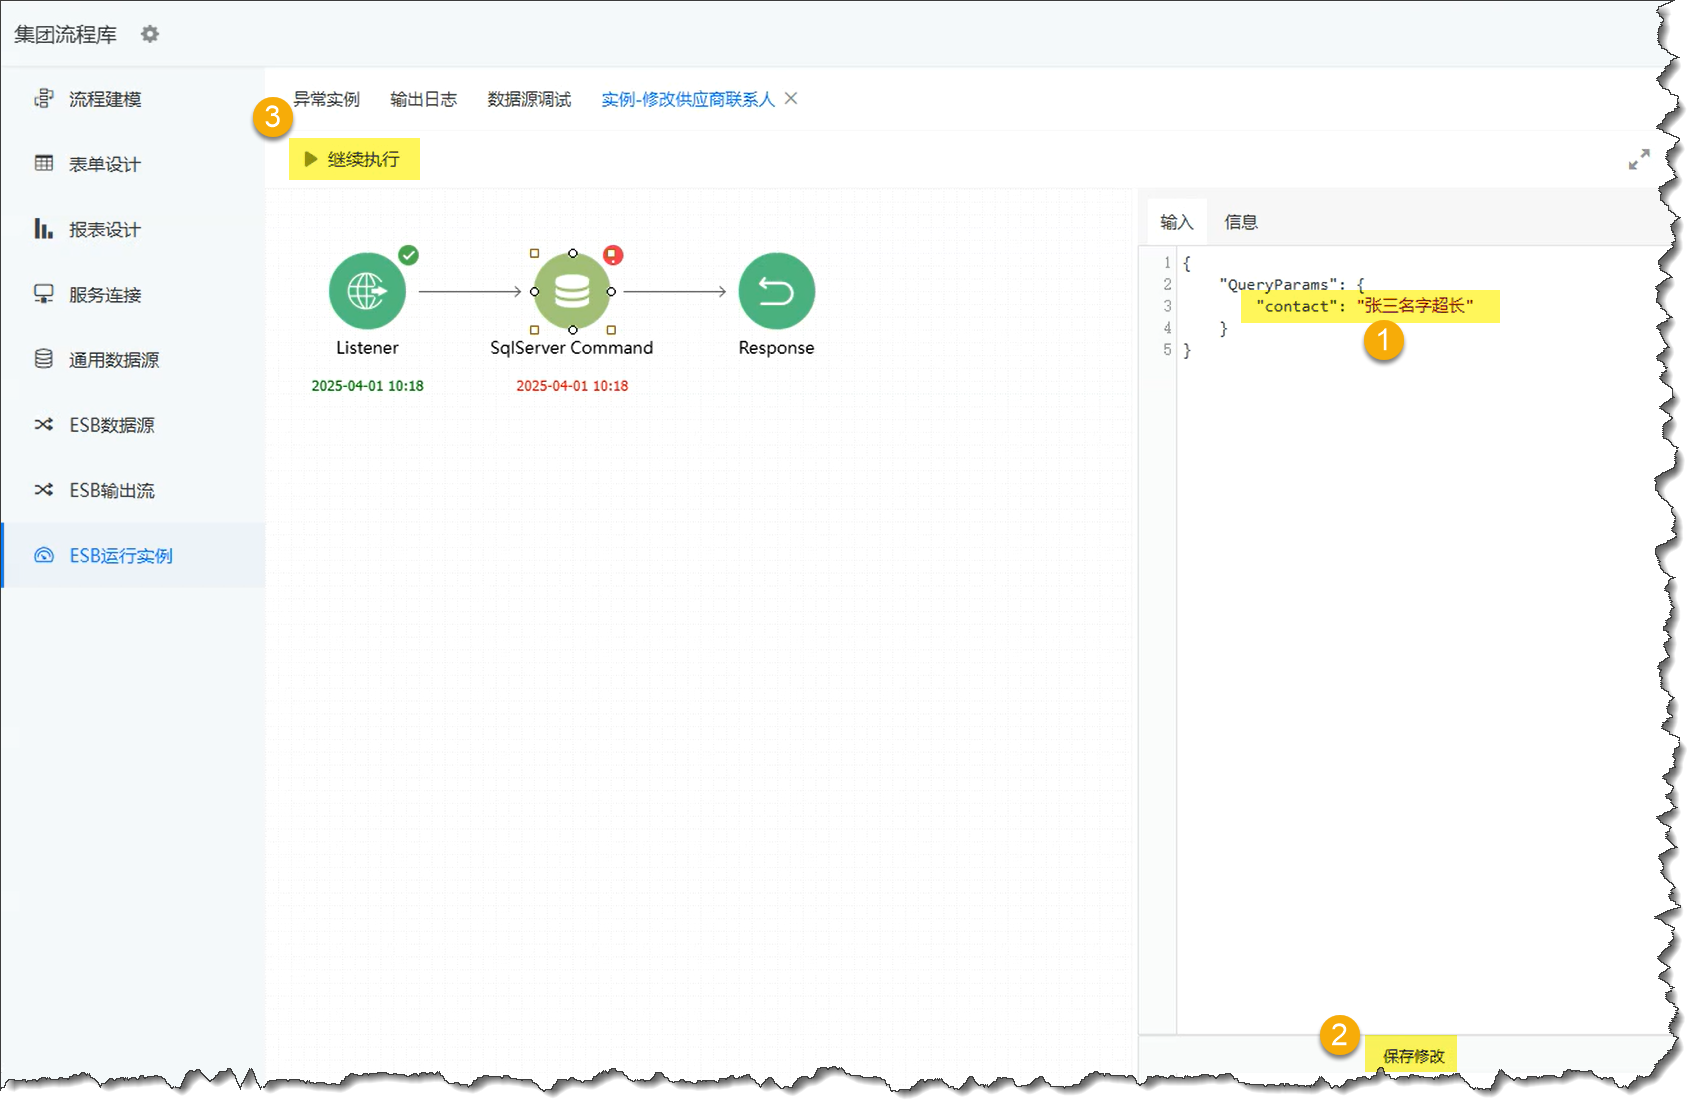This screenshot has width=1702, height=1113.
Task: Open 流程建模 in the sidebar
Action: pyautogui.click(x=104, y=99)
